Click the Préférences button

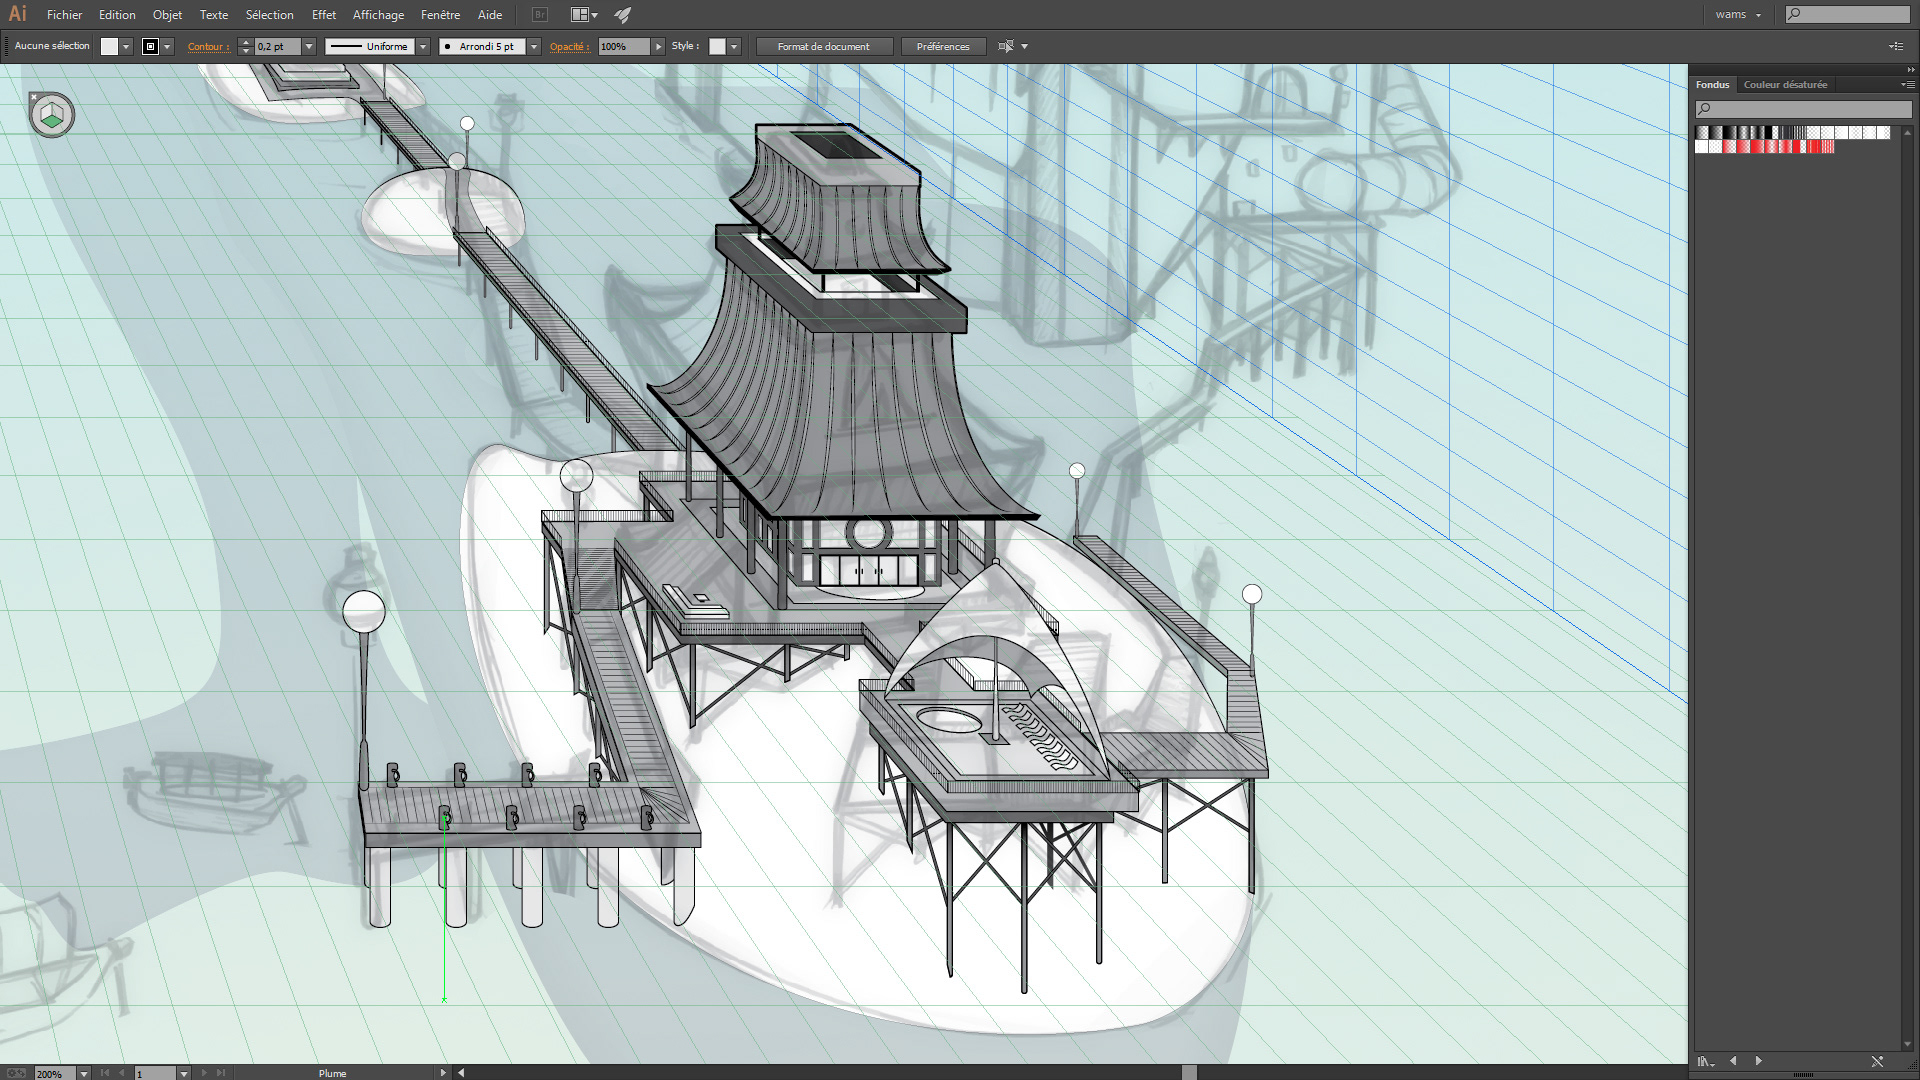click(942, 46)
